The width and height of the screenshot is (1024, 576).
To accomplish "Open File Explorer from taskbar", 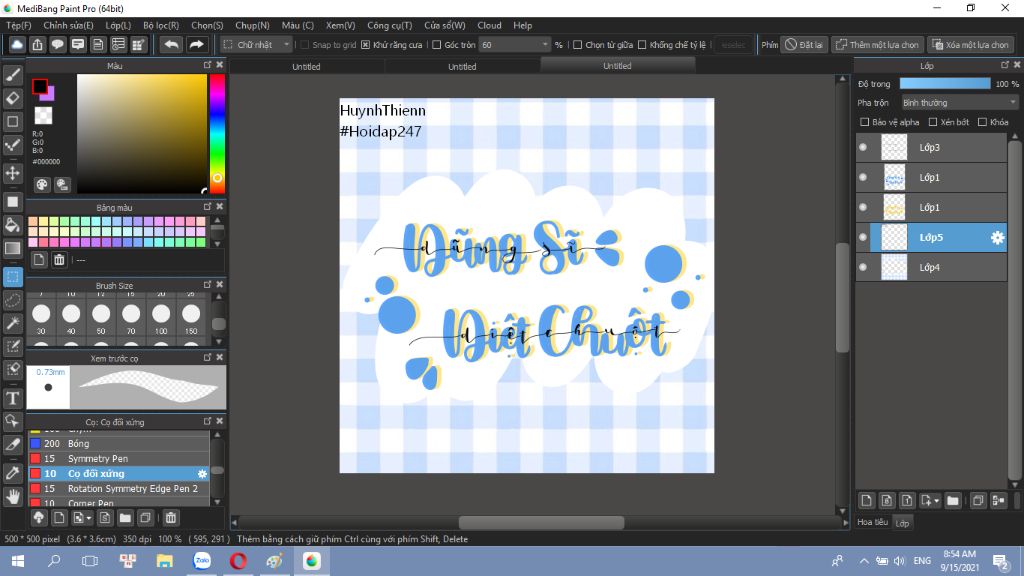I will click(165, 561).
